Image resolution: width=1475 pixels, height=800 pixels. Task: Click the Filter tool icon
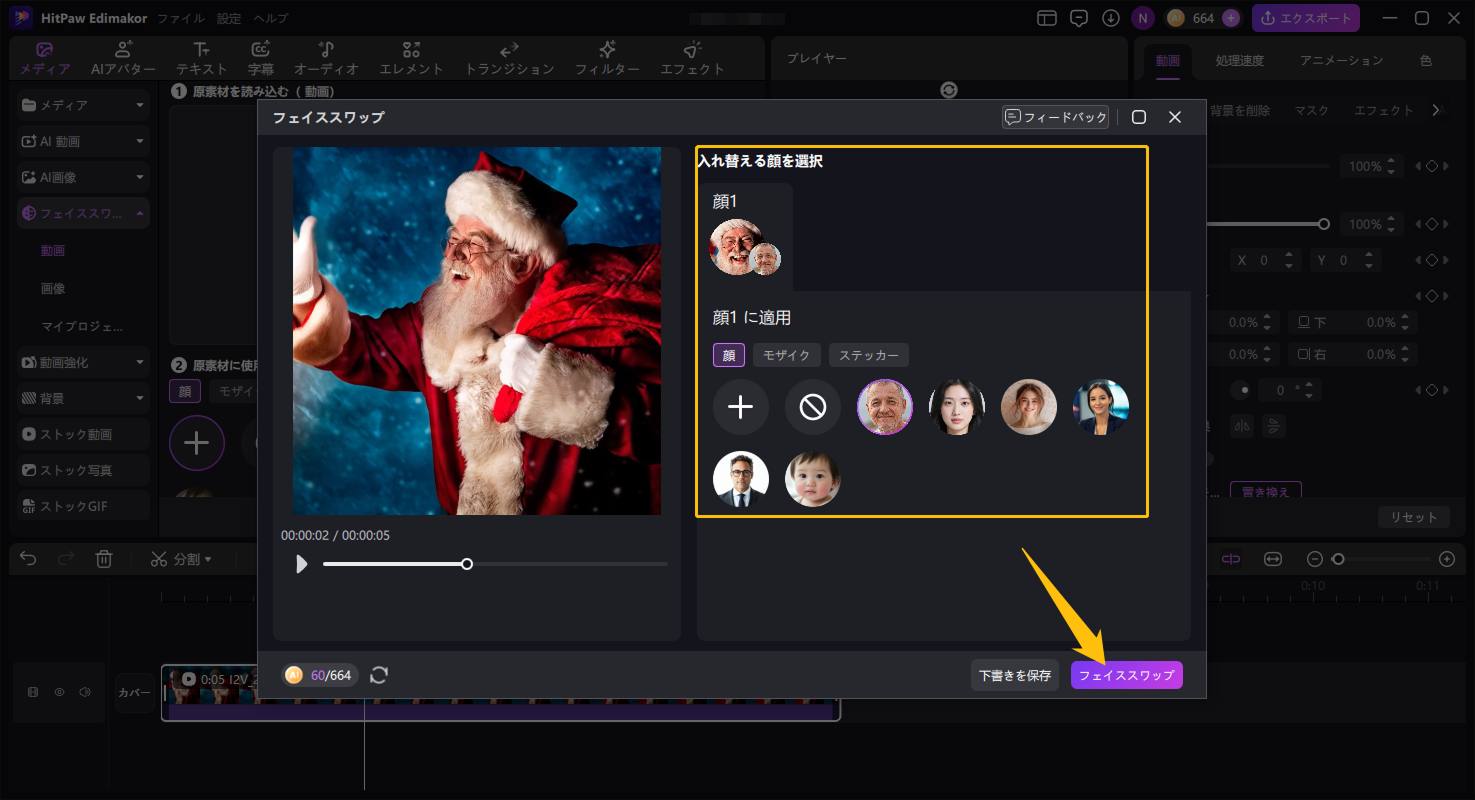[607, 58]
